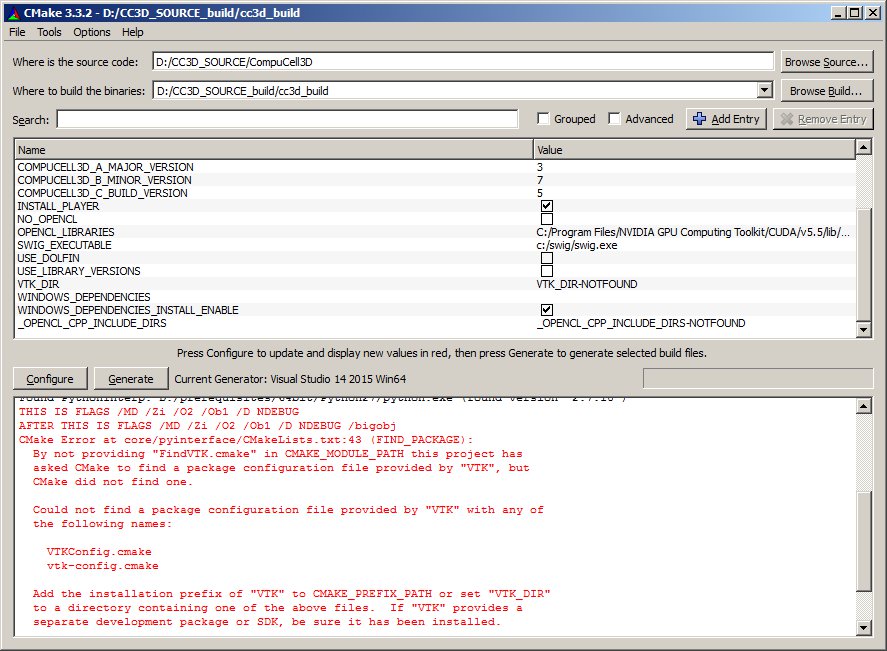Click the Add Entry plus button
The image size is (887, 651).
[727, 119]
